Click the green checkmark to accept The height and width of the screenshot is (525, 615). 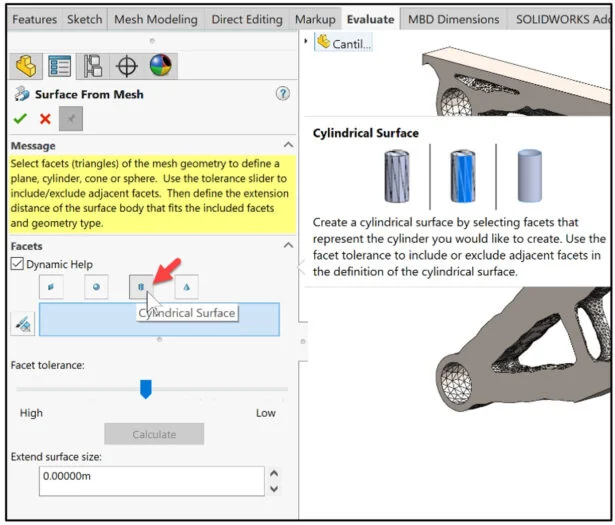click(x=20, y=119)
